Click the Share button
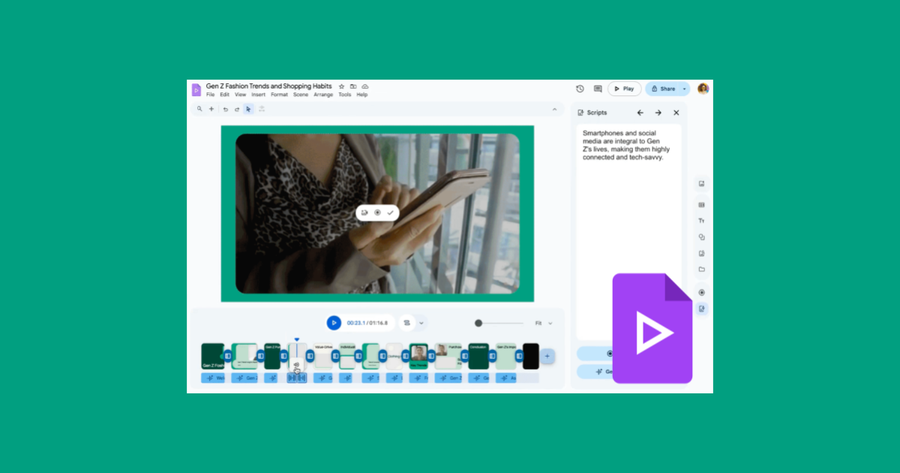The image size is (900, 473). [663, 89]
